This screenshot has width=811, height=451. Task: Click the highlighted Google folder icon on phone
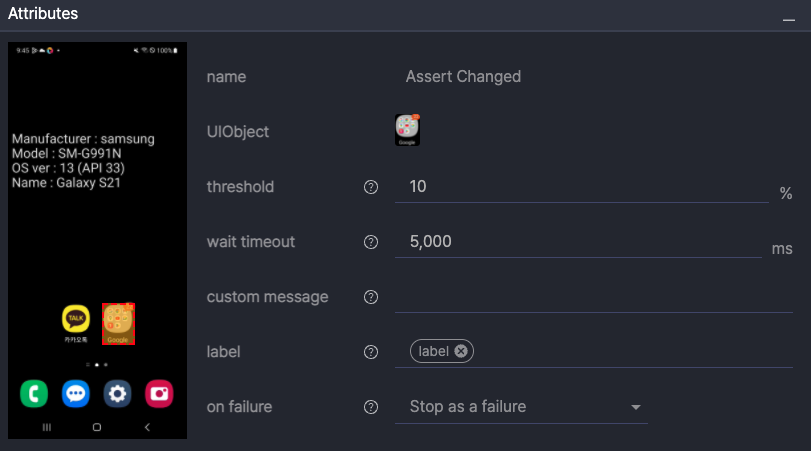(x=118, y=323)
